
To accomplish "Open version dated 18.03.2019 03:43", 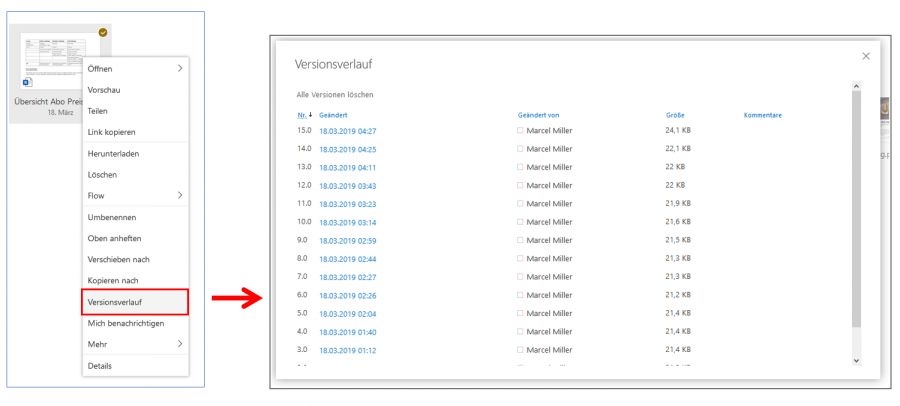I will [x=348, y=186].
